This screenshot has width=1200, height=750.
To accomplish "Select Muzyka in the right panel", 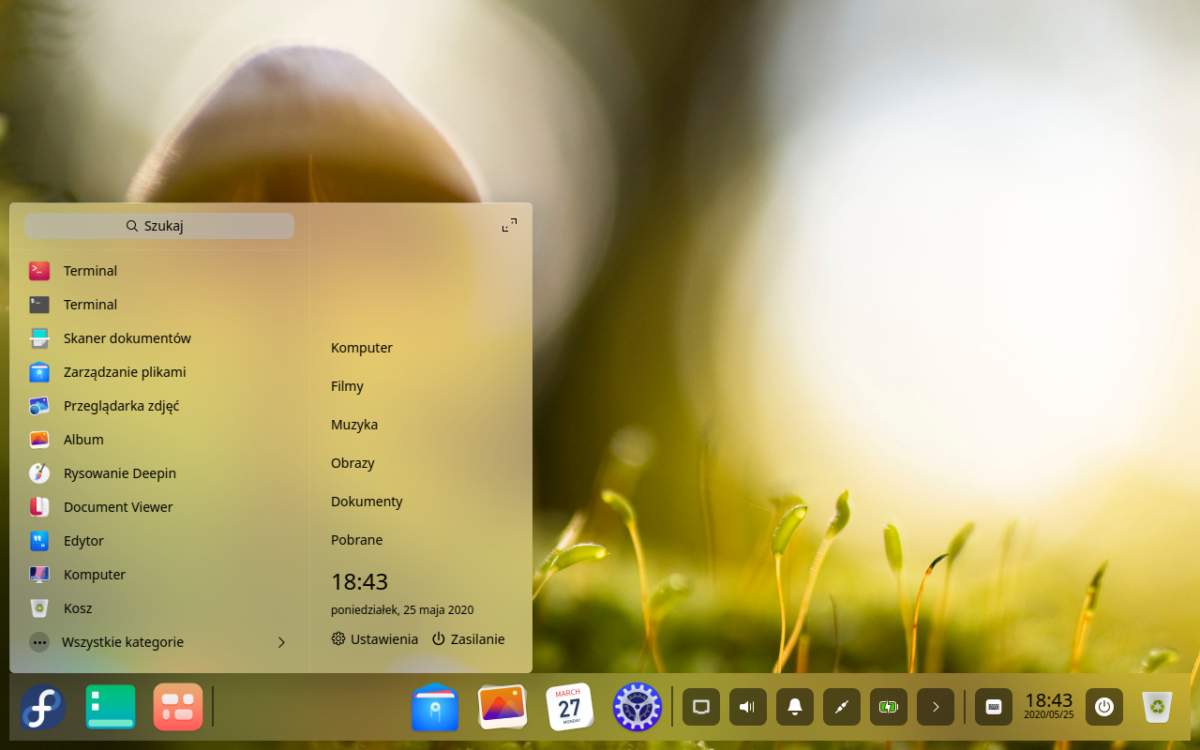I will 356,424.
